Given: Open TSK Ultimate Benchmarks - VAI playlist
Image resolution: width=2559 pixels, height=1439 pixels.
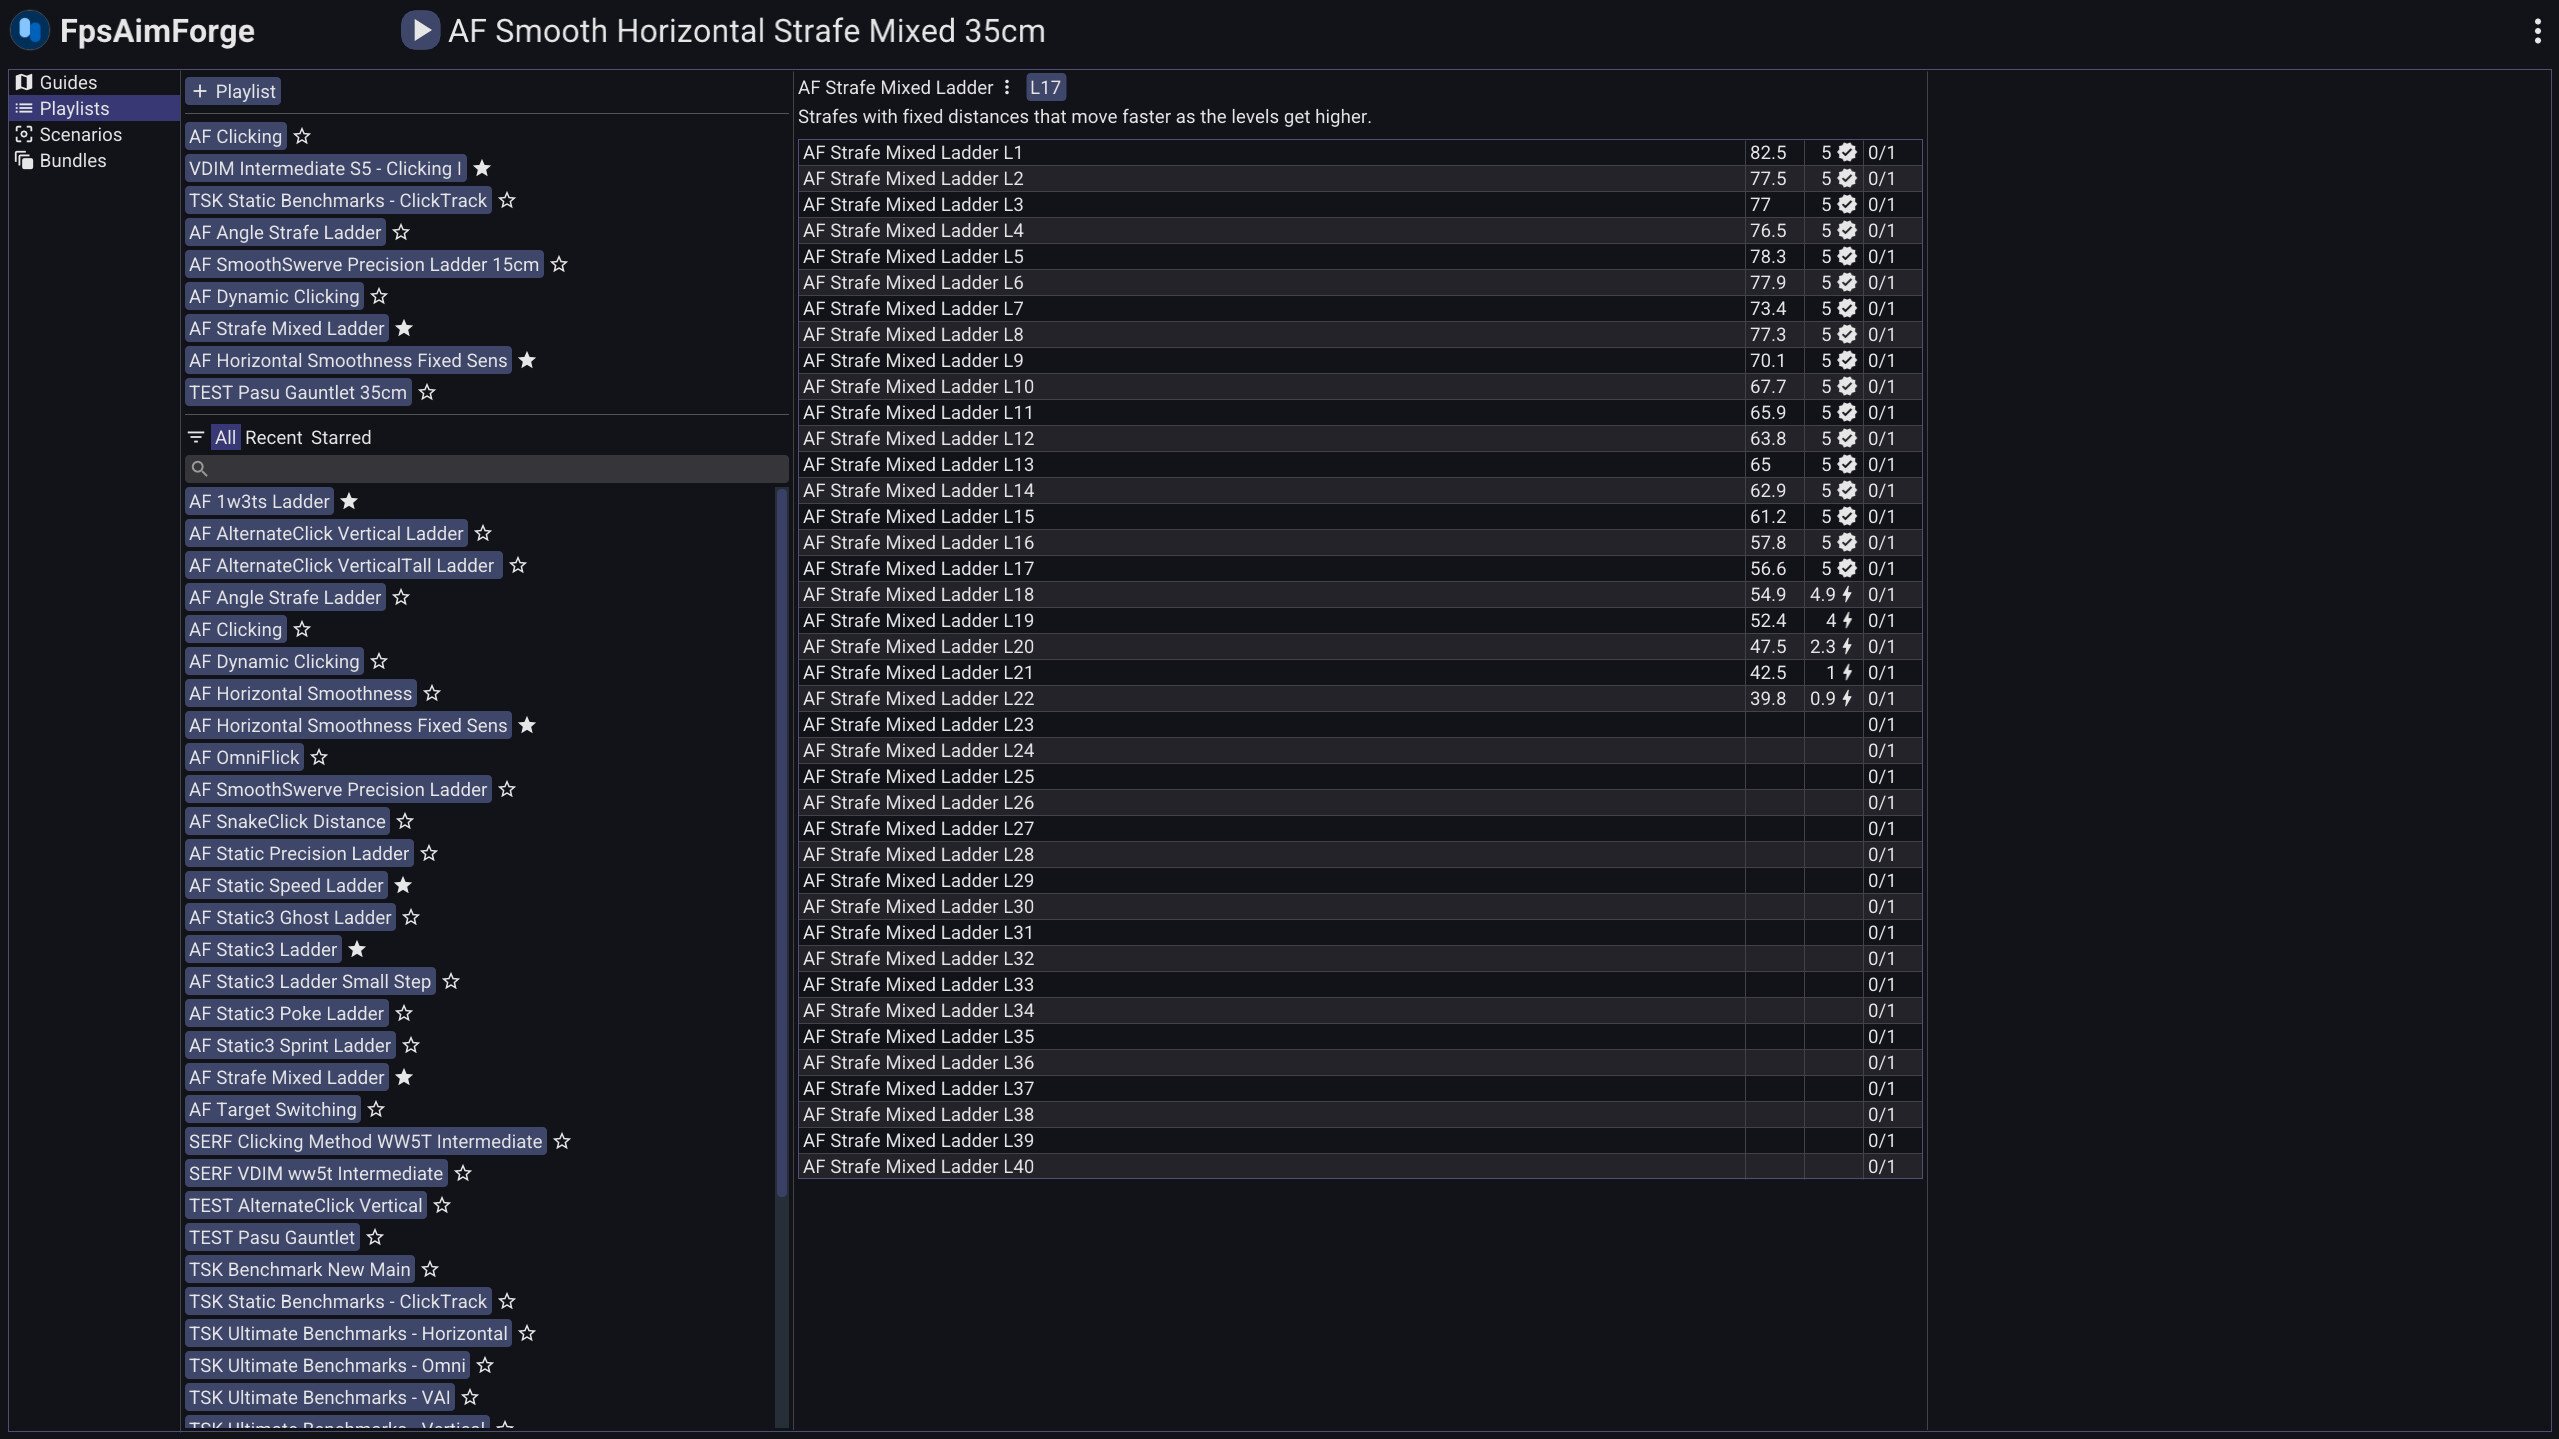Looking at the screenshot, I should pos(320,1397).
